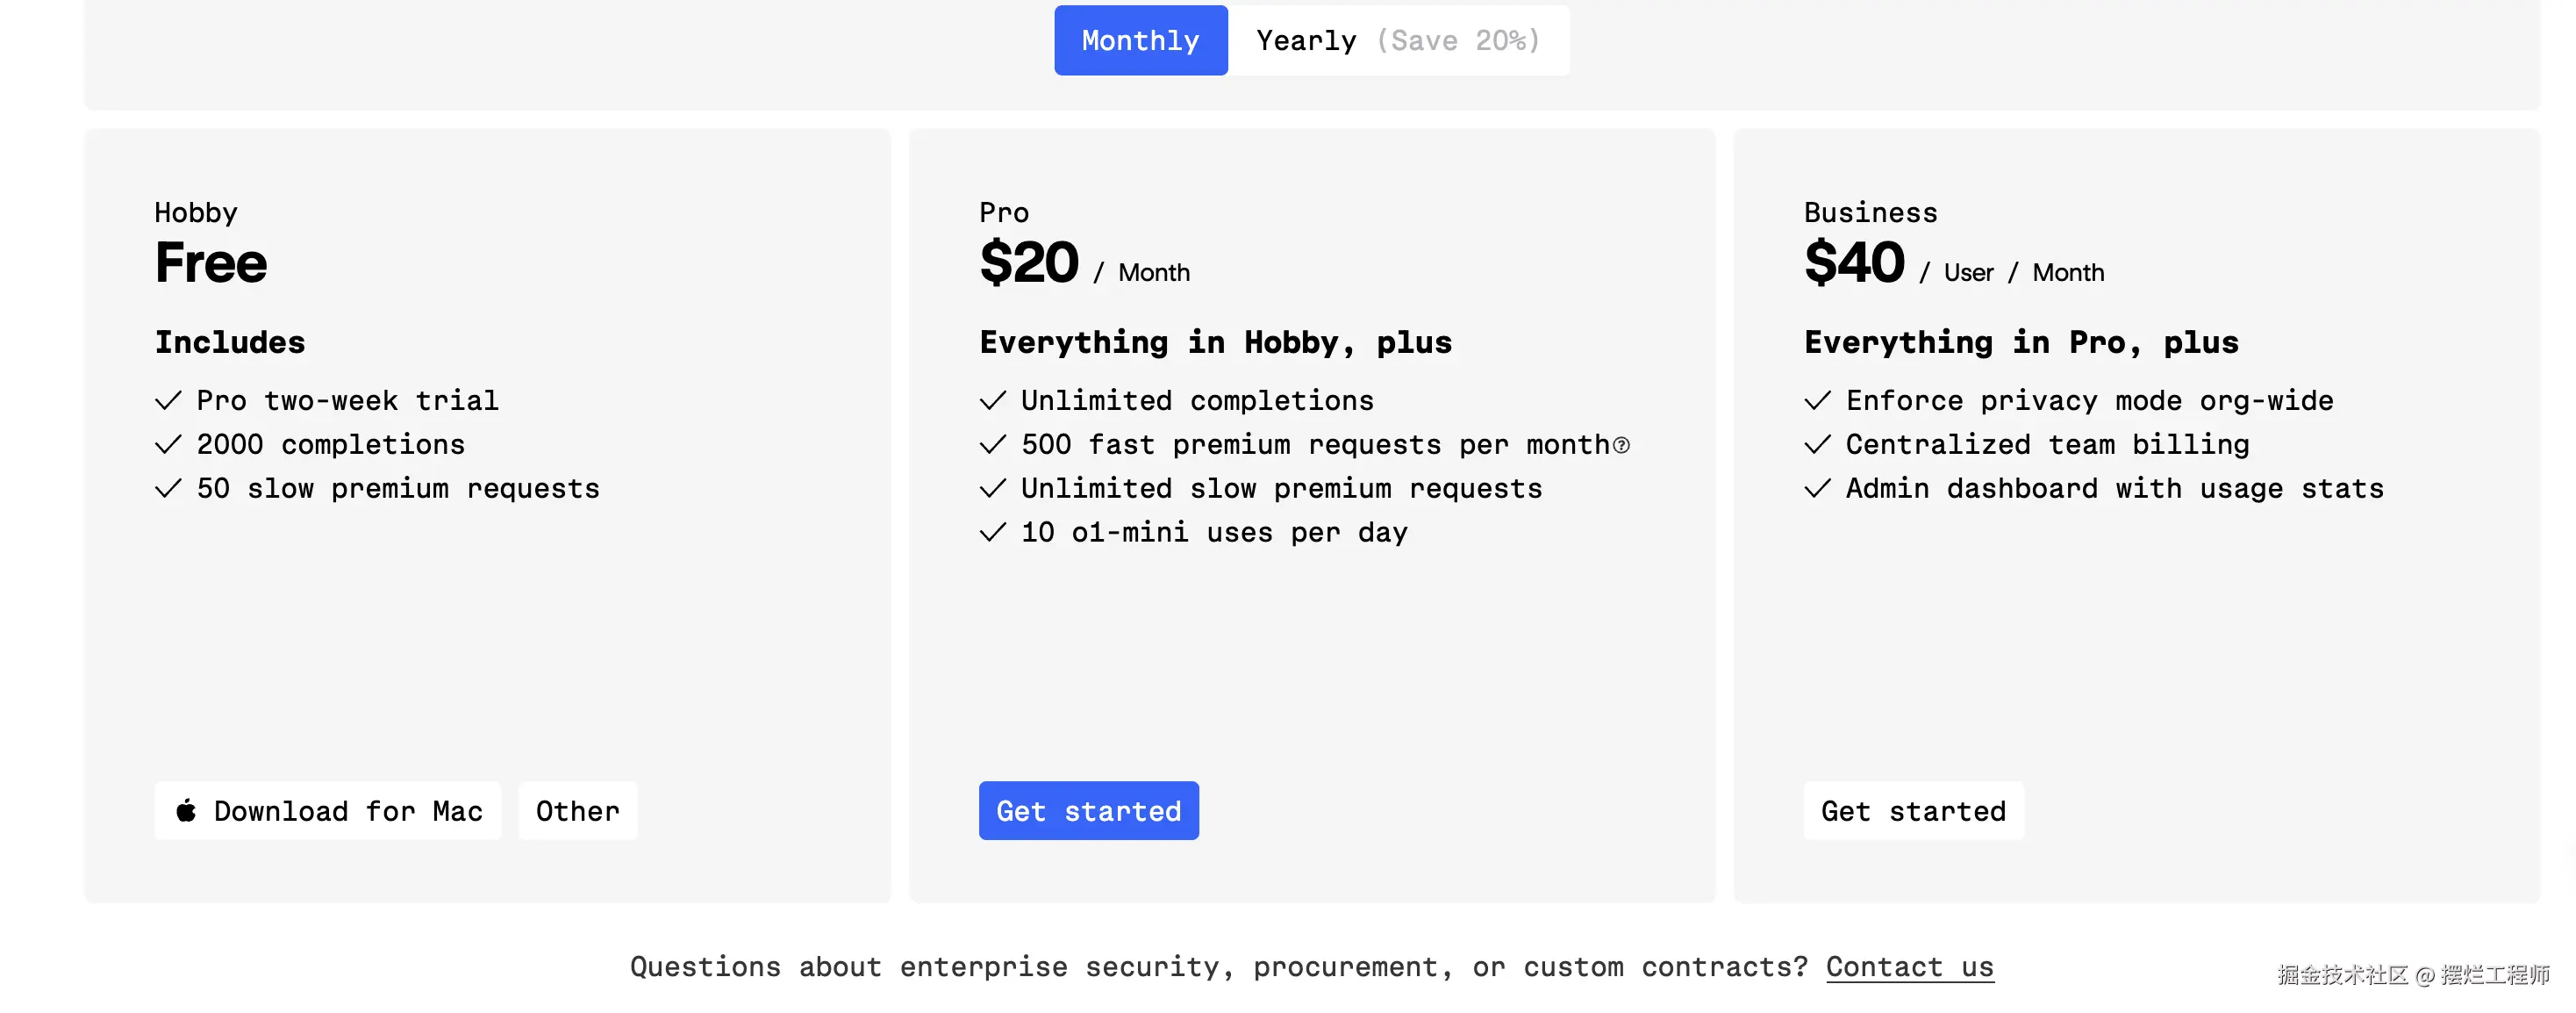
Task: Click checkmark next to '10 o1-mini uses per day'
Action: [x=992, y=532]
